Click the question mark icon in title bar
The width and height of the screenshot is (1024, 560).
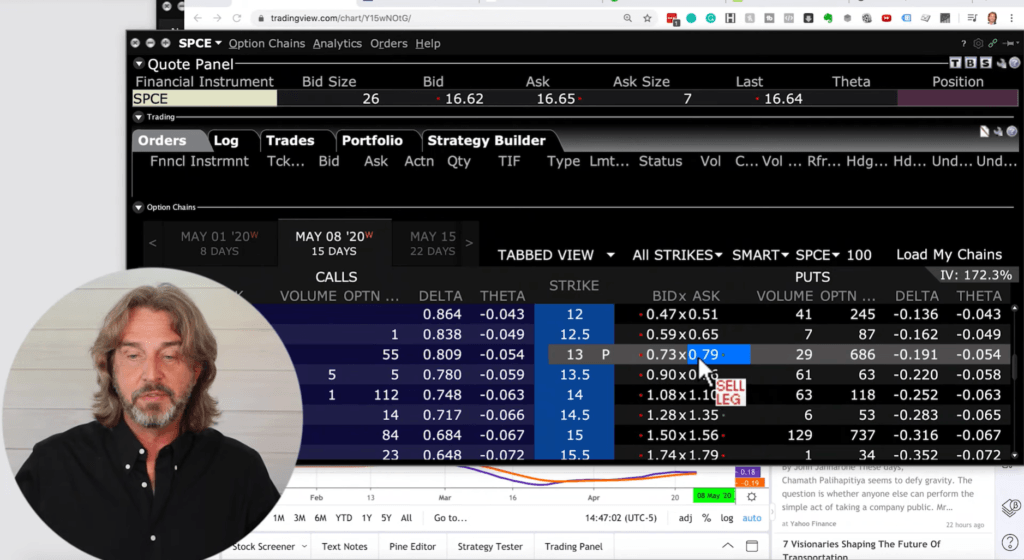[963, 44]
